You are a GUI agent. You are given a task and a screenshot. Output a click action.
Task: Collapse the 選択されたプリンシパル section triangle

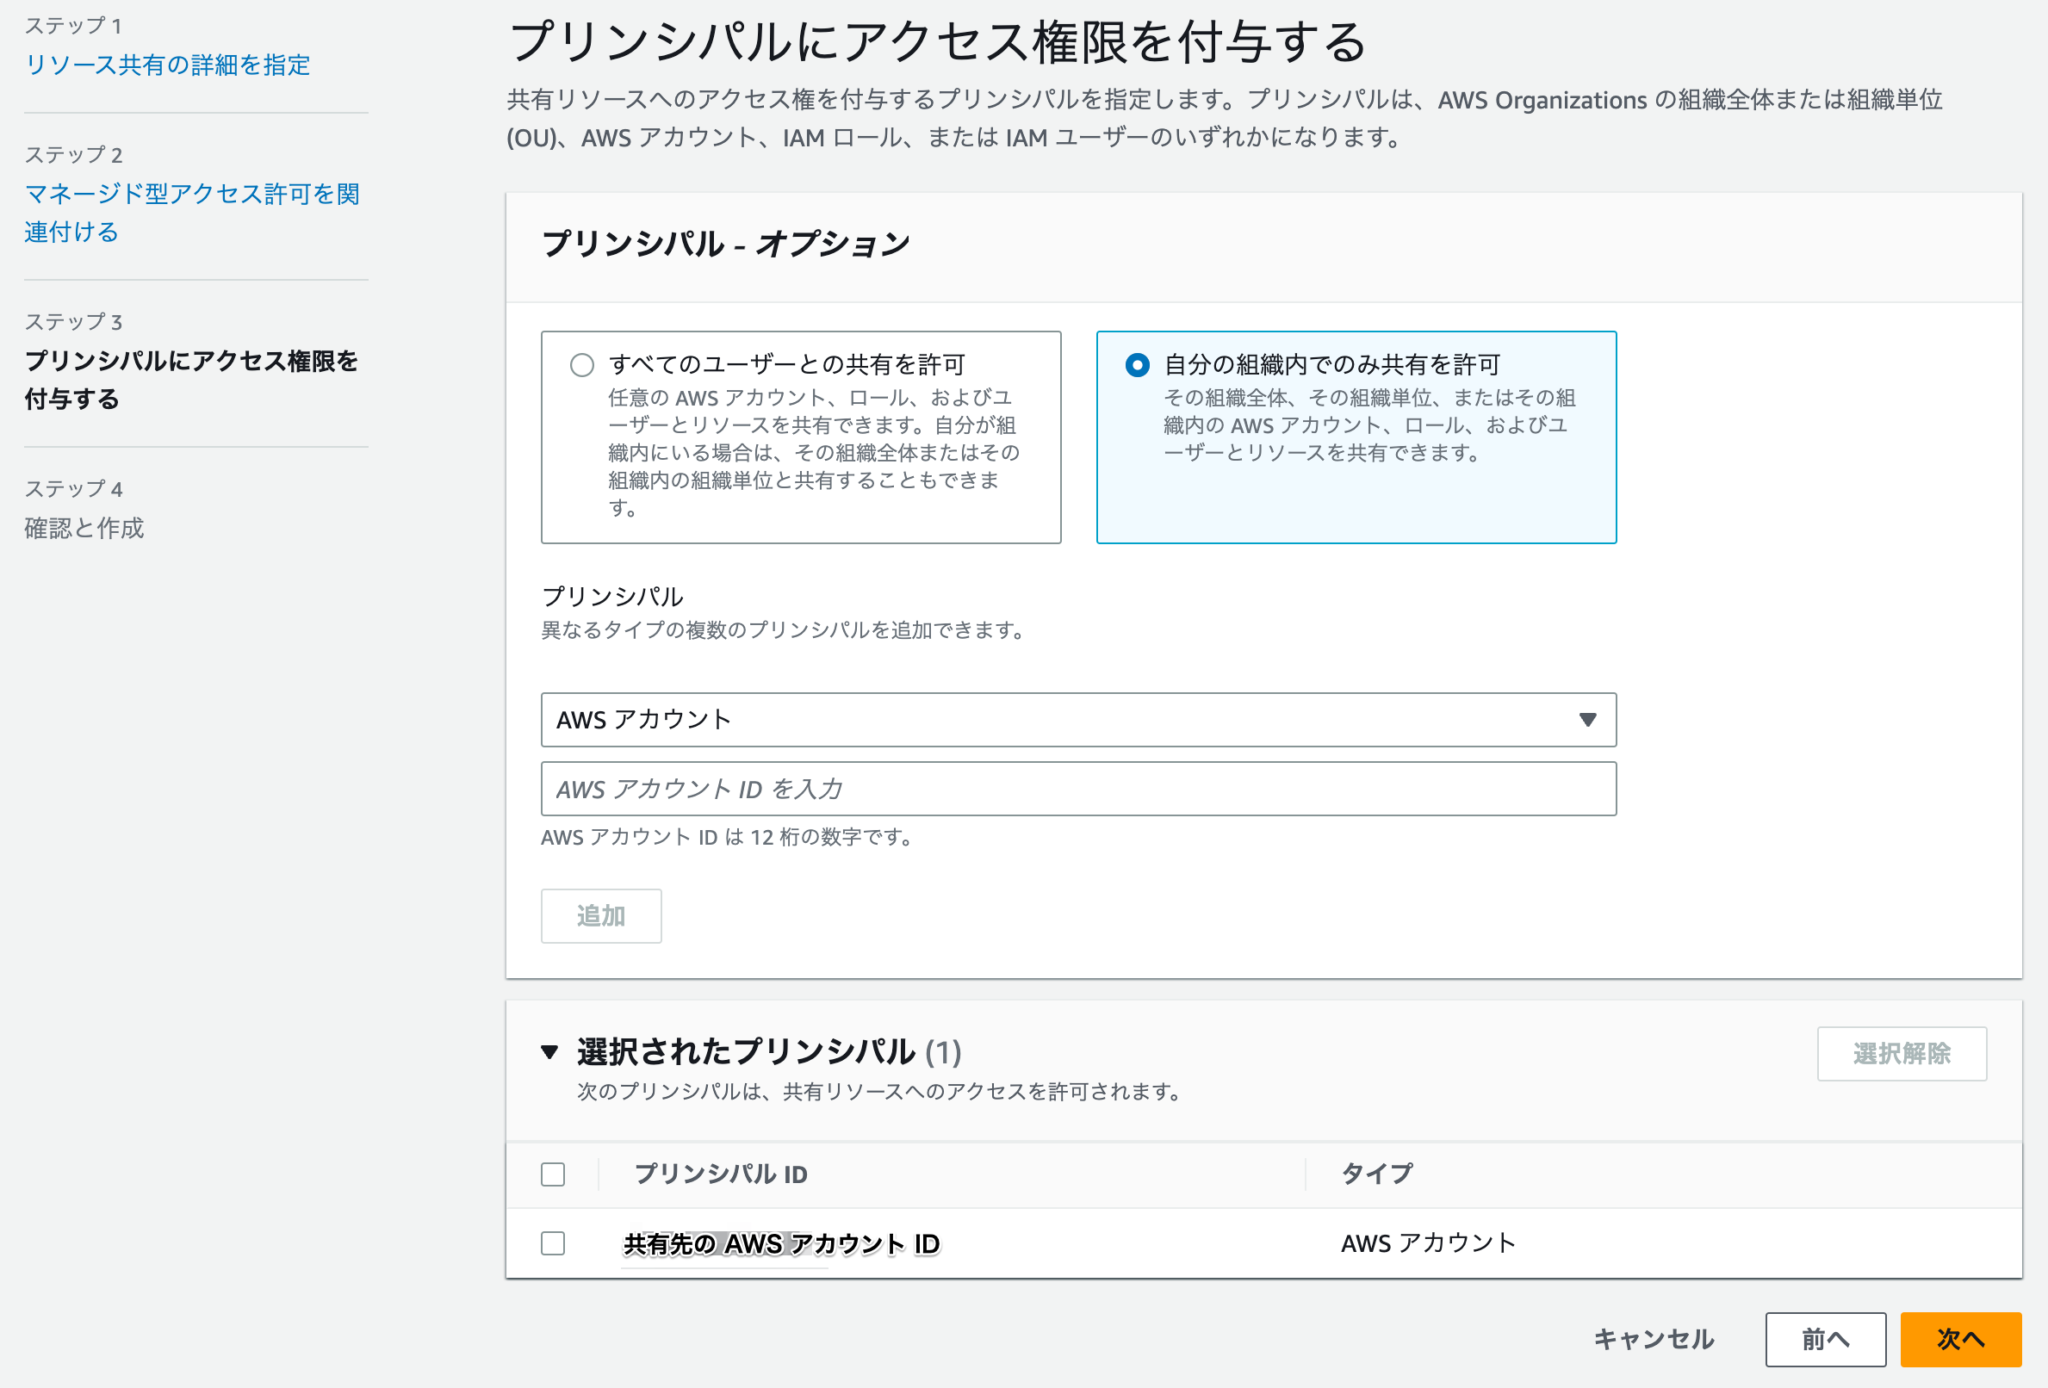[x=549, y=1052]
